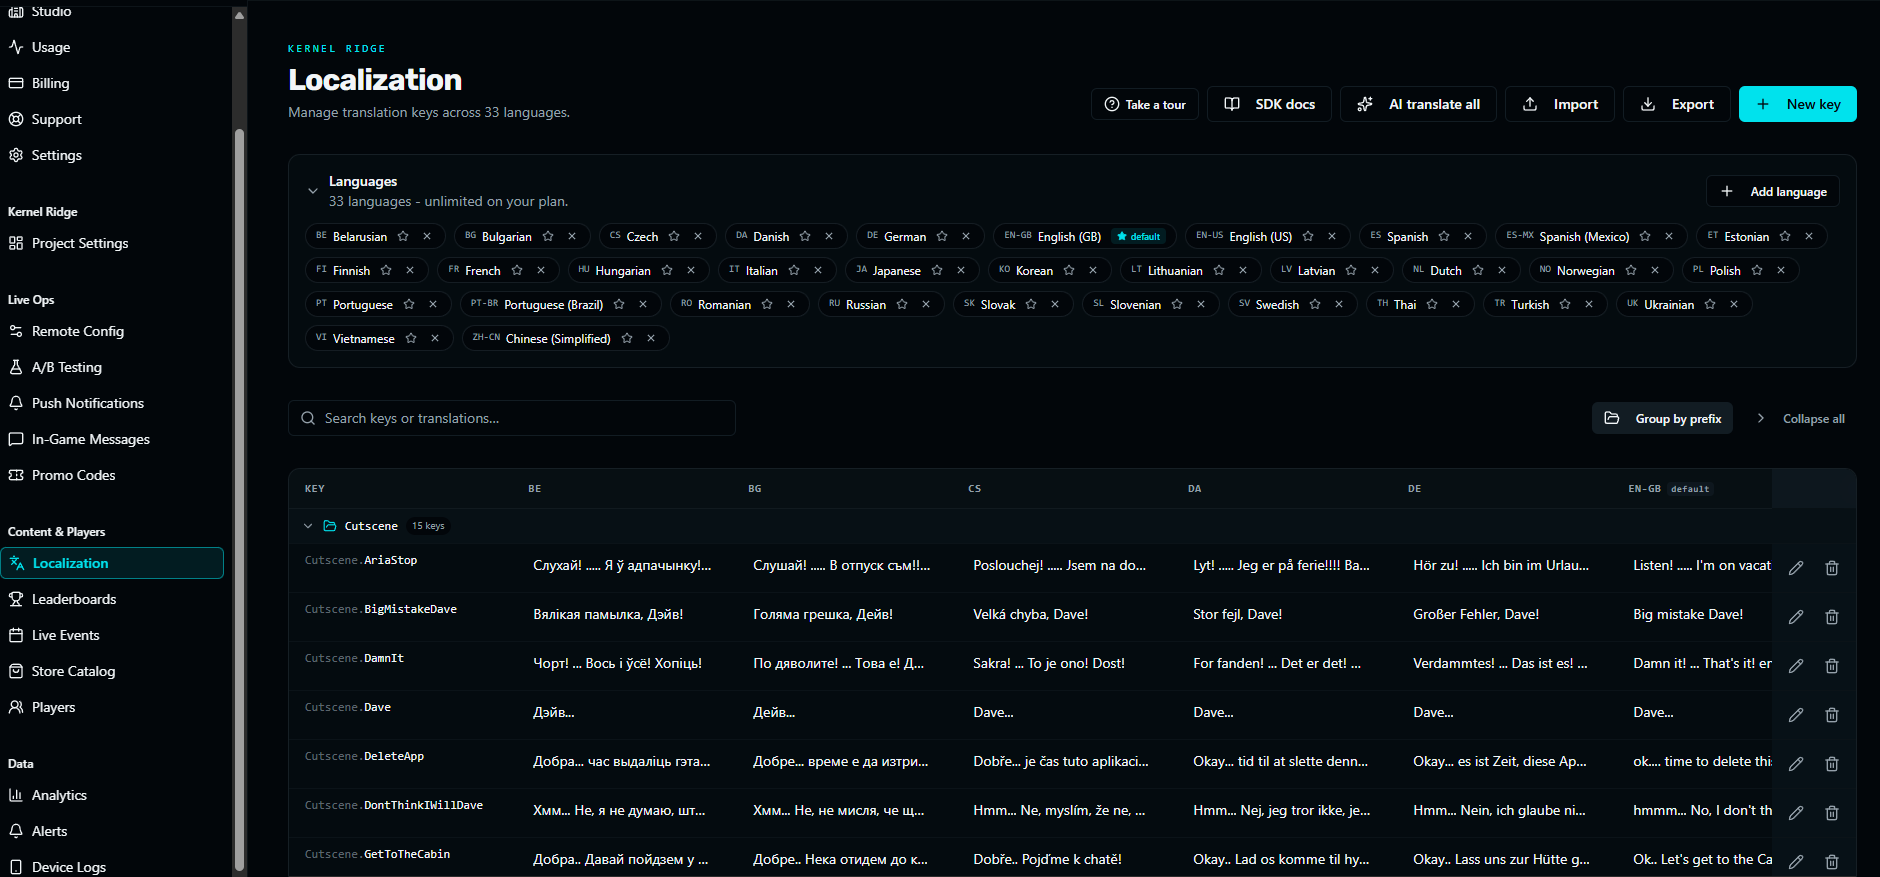This screenshot has height=877, width=1880.
Task: Set Portuguese (Brazil) as default star
Action: (x=619, y=305)
